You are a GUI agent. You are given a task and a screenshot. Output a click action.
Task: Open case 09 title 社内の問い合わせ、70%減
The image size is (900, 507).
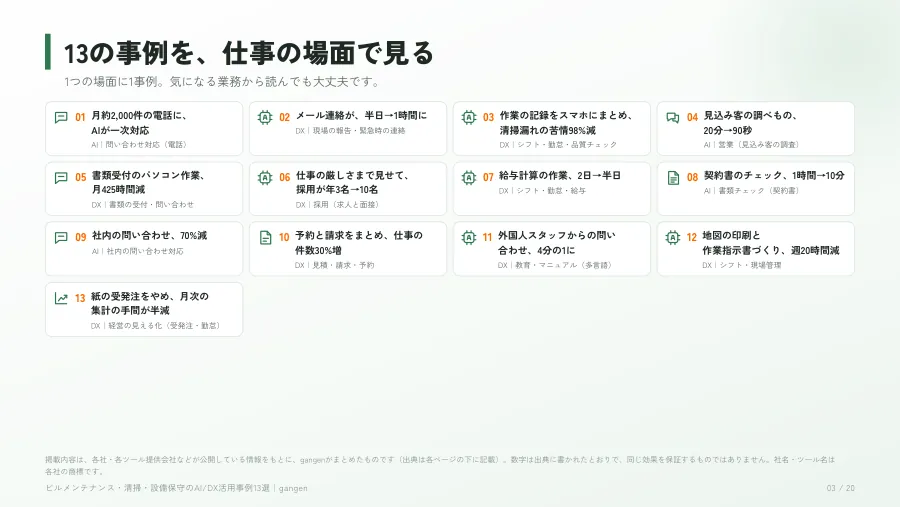tap(149, 236)
